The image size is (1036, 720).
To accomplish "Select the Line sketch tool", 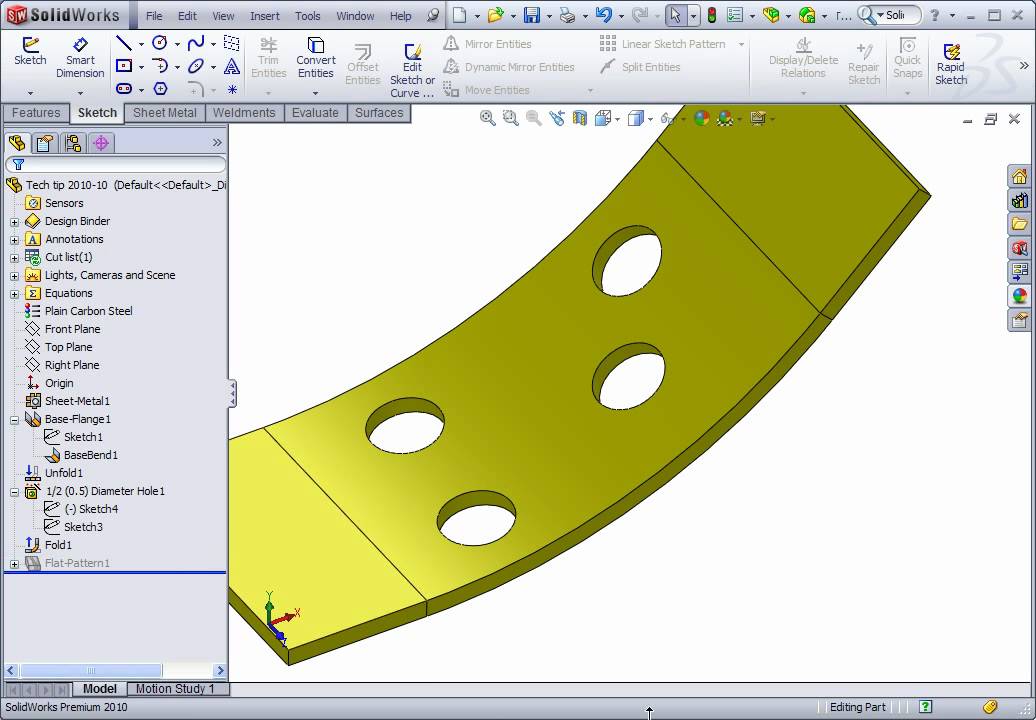I will pyautogui.click(x=124, y=44).
